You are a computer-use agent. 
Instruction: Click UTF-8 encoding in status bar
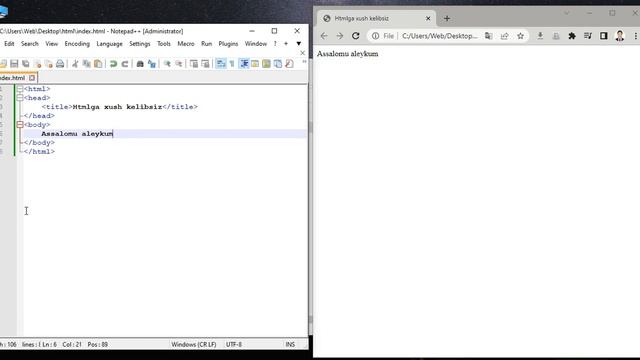pos(234,344)
